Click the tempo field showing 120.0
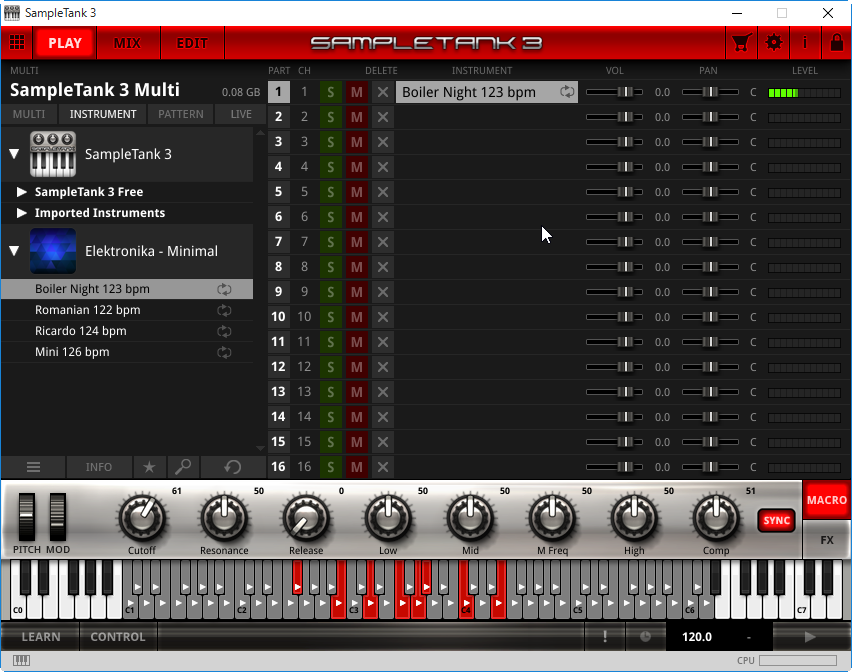 697,637
